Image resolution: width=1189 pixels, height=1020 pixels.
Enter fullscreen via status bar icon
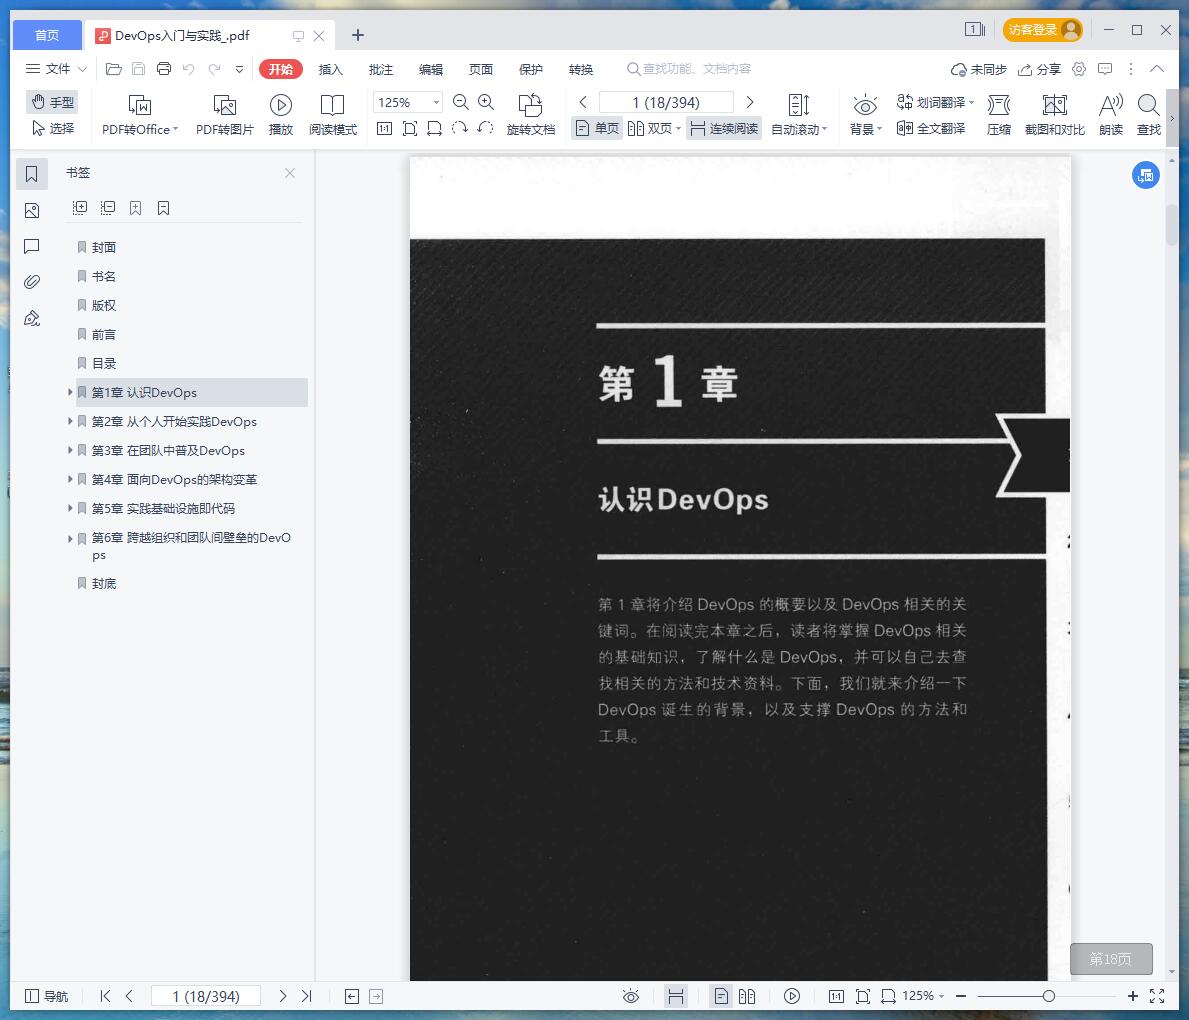coord(1157,996)
